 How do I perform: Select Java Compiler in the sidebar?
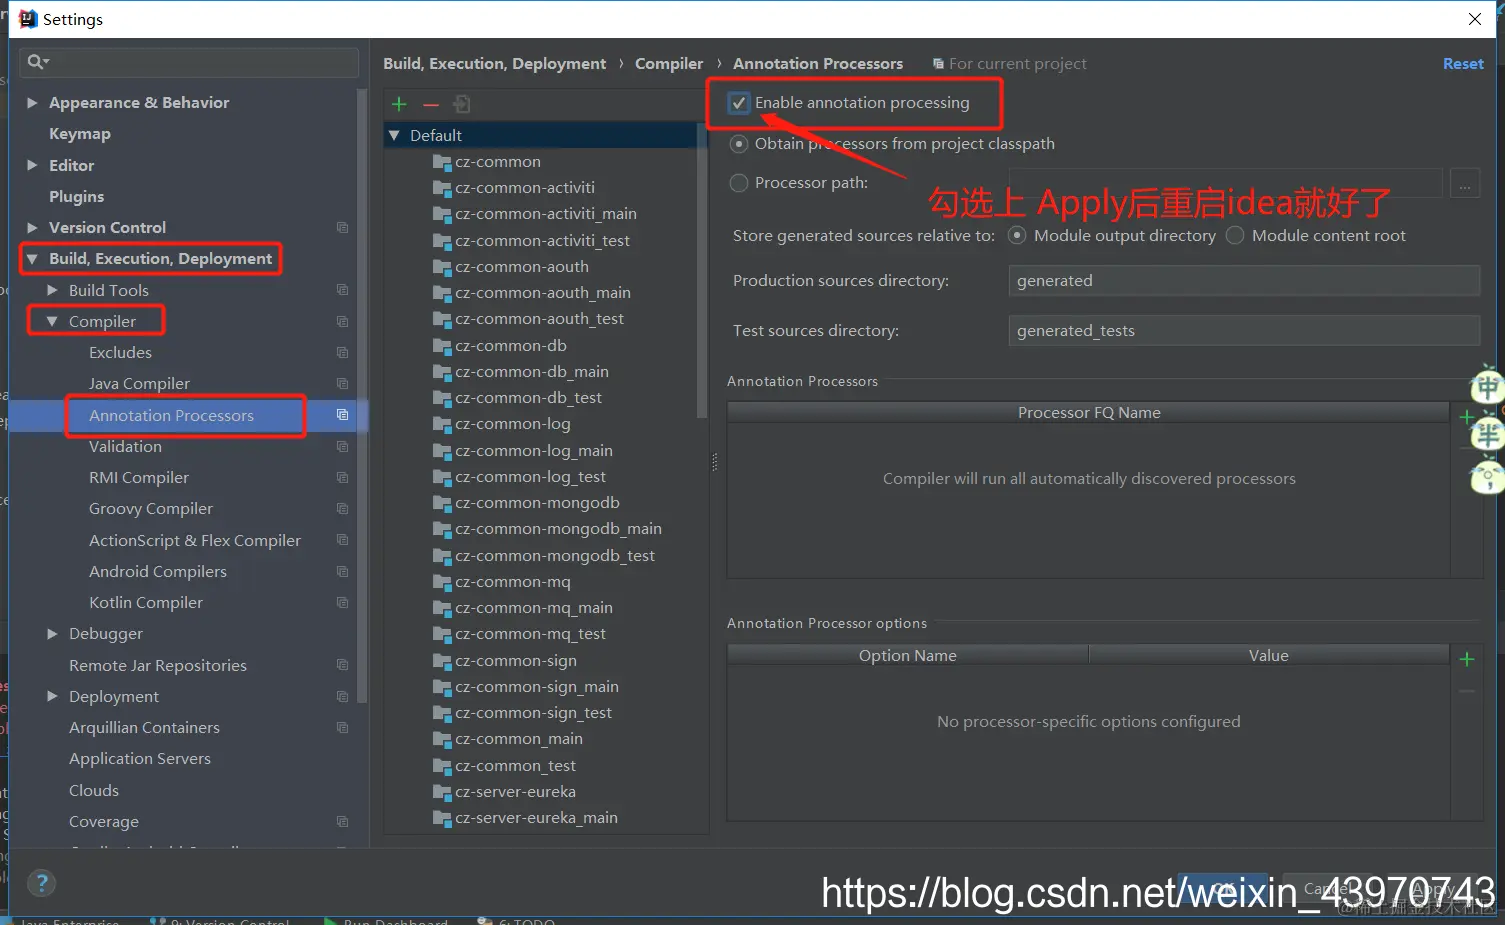coord(139,383)
